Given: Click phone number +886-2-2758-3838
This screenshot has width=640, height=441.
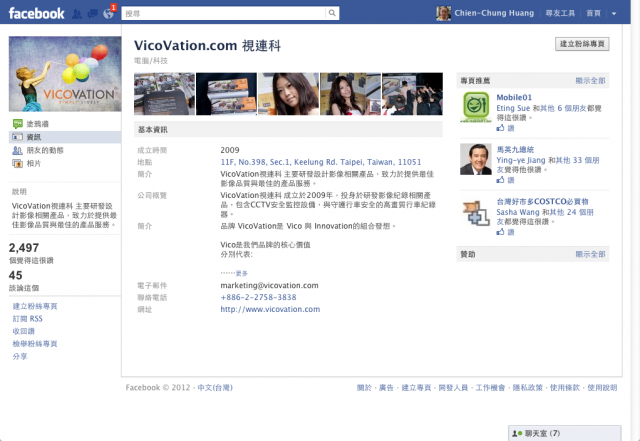Looking at the screenshot, I should (258, 297).
